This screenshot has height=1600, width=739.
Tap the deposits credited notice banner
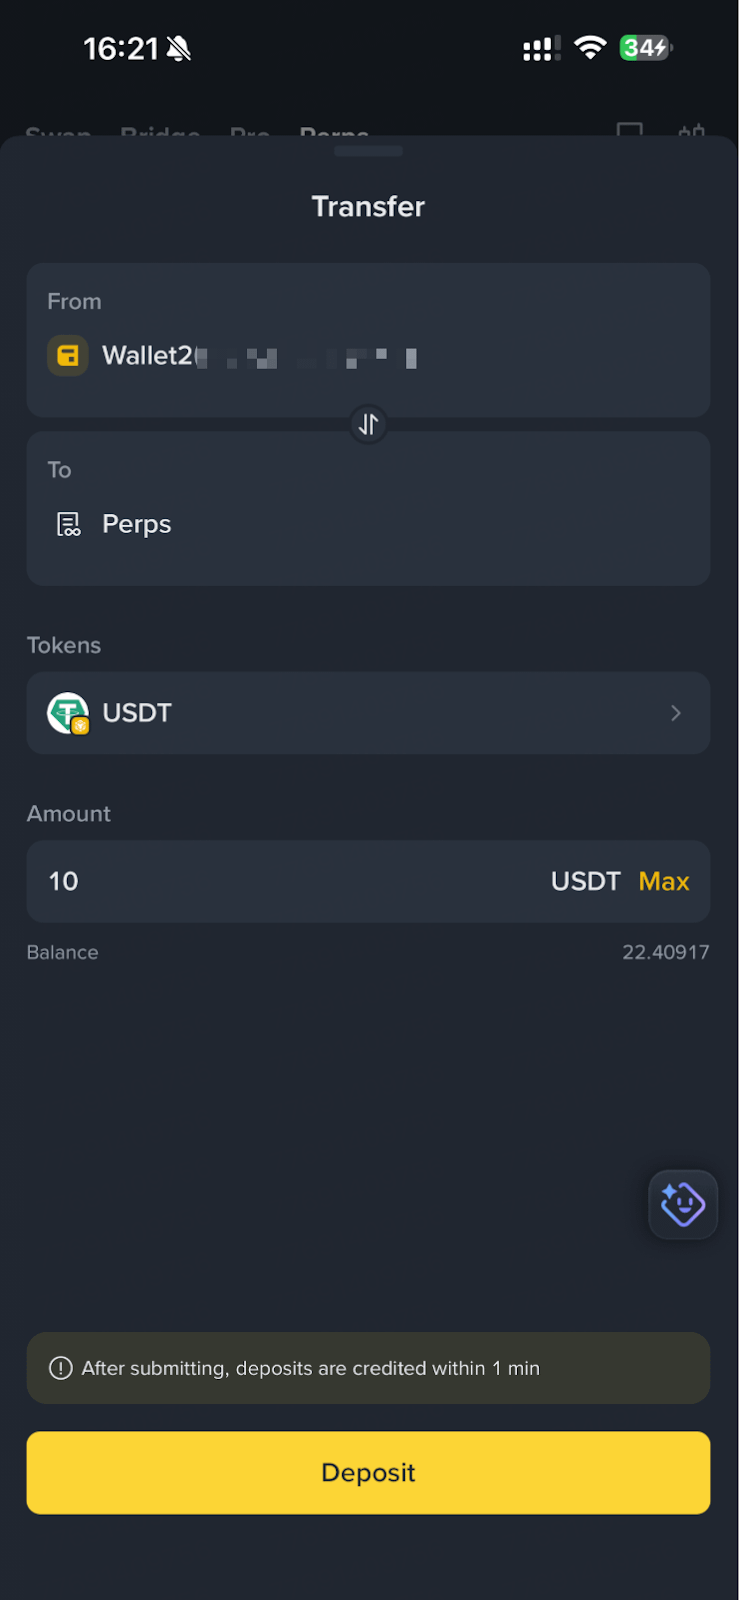point(368,1368)
